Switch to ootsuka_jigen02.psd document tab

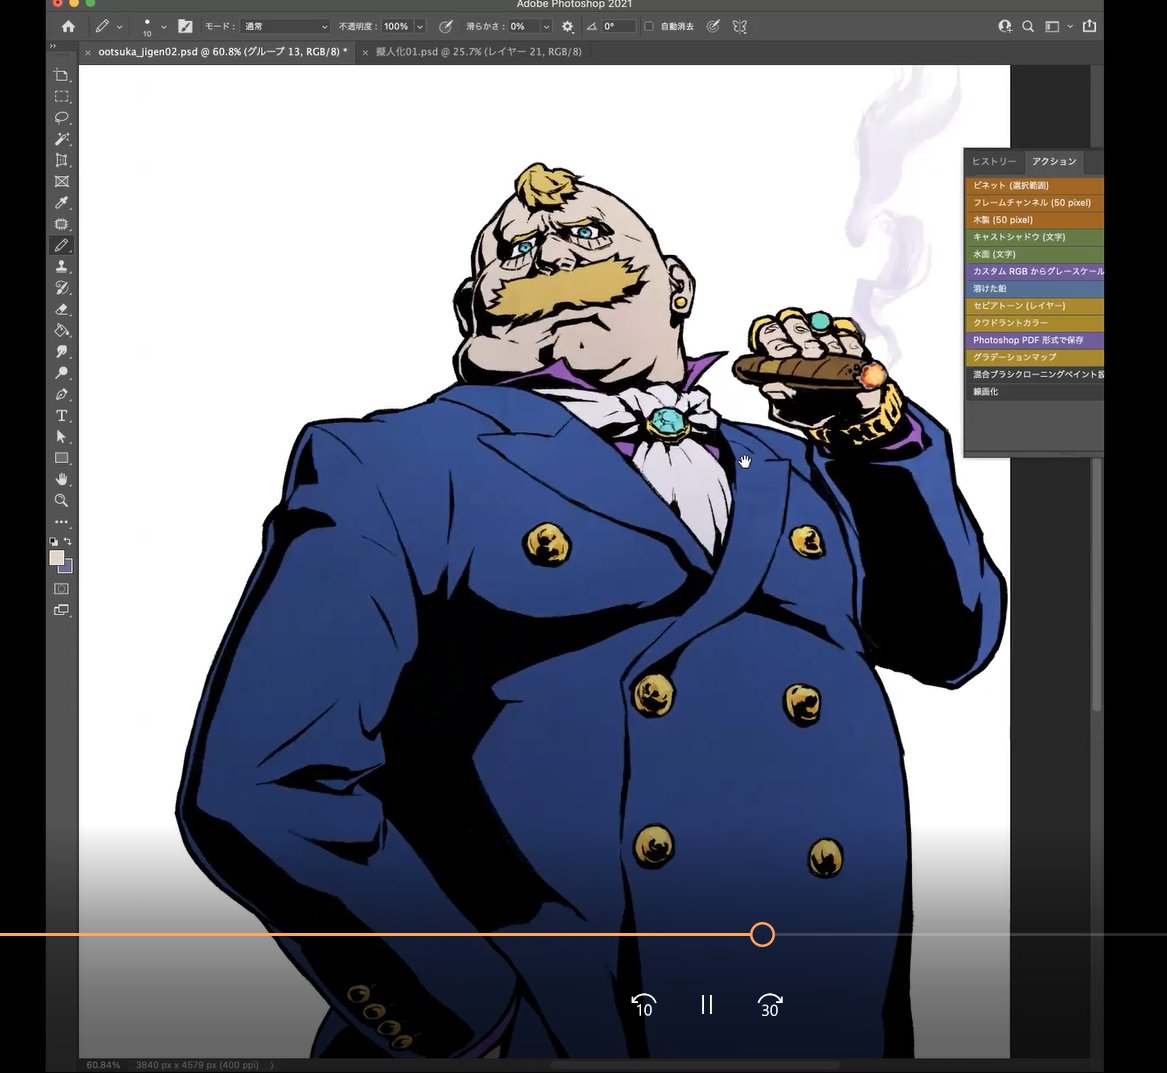tap(223, 51)
